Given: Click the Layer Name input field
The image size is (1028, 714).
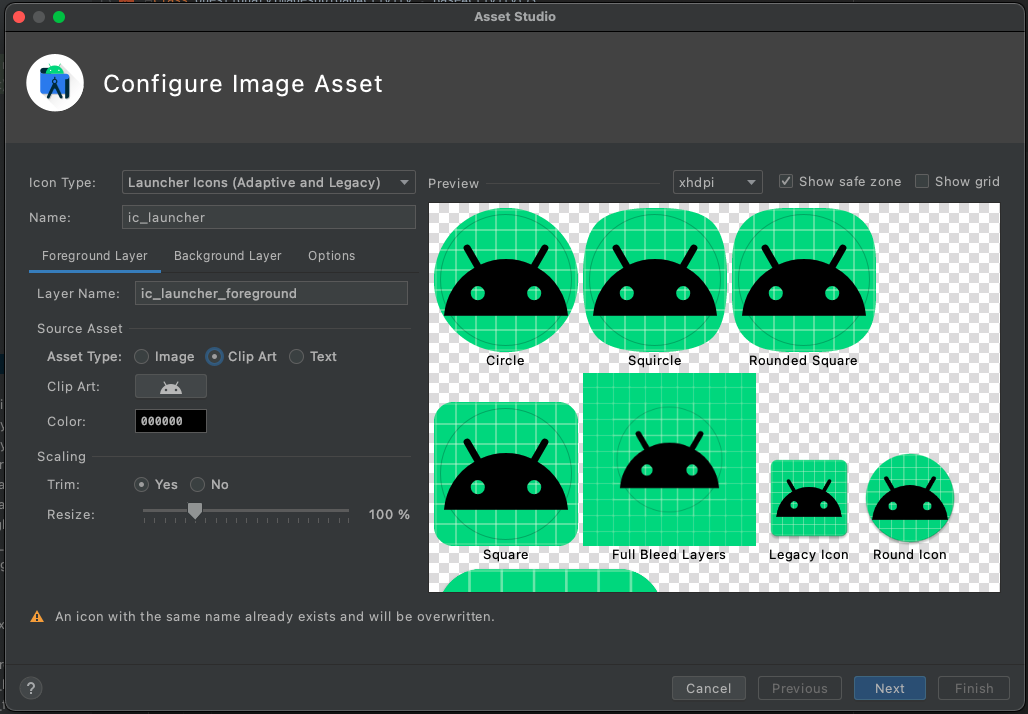Looking at the screenshot, I should (271, 293).
